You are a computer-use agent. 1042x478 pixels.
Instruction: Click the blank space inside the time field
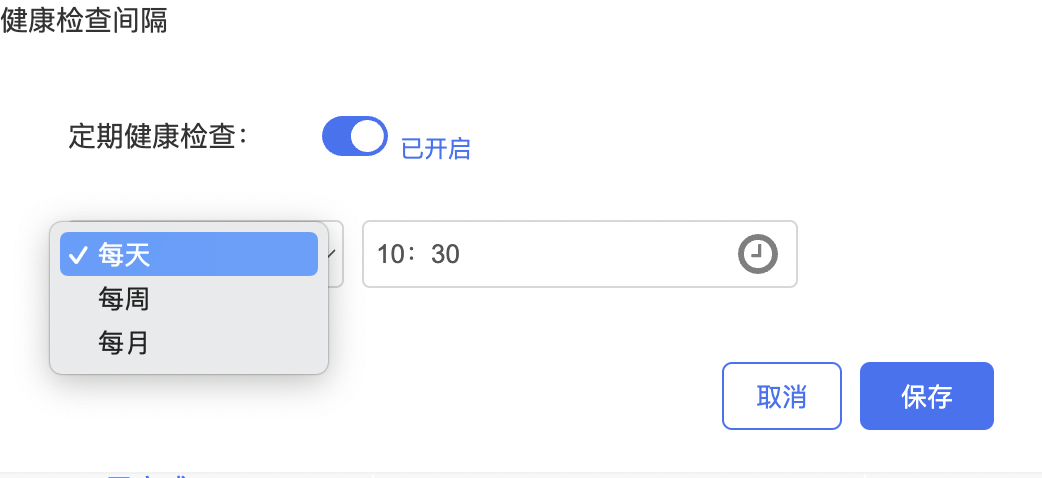pos(600,254)
